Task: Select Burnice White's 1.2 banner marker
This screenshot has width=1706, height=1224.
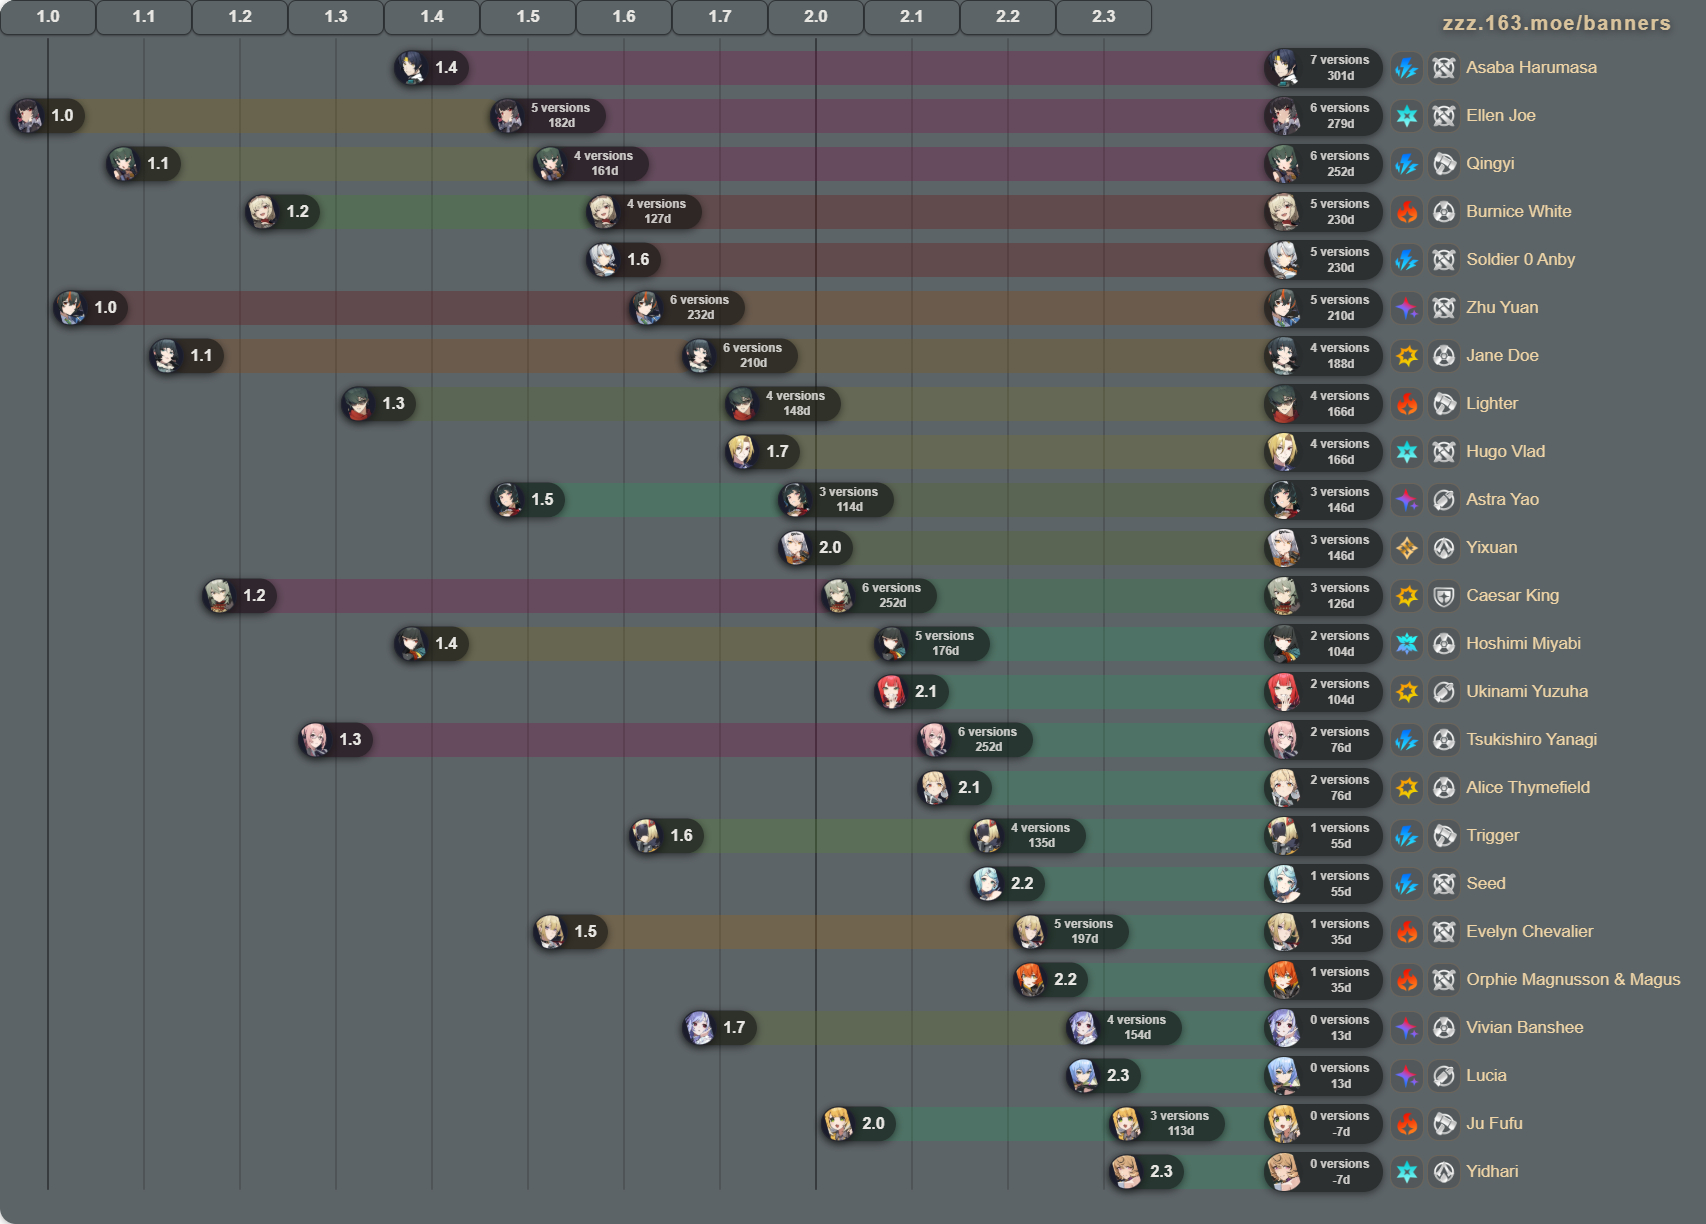Action: coord(282,212)
